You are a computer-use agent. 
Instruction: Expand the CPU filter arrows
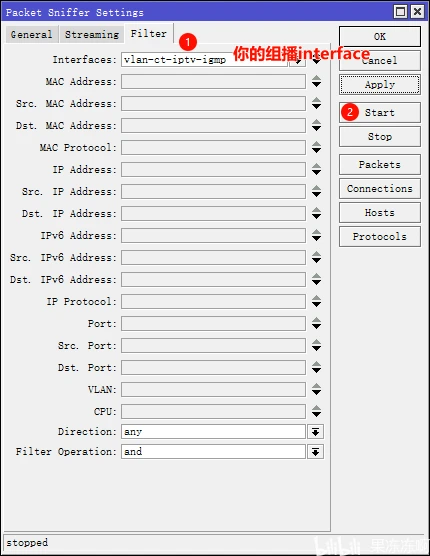point(316,411)
